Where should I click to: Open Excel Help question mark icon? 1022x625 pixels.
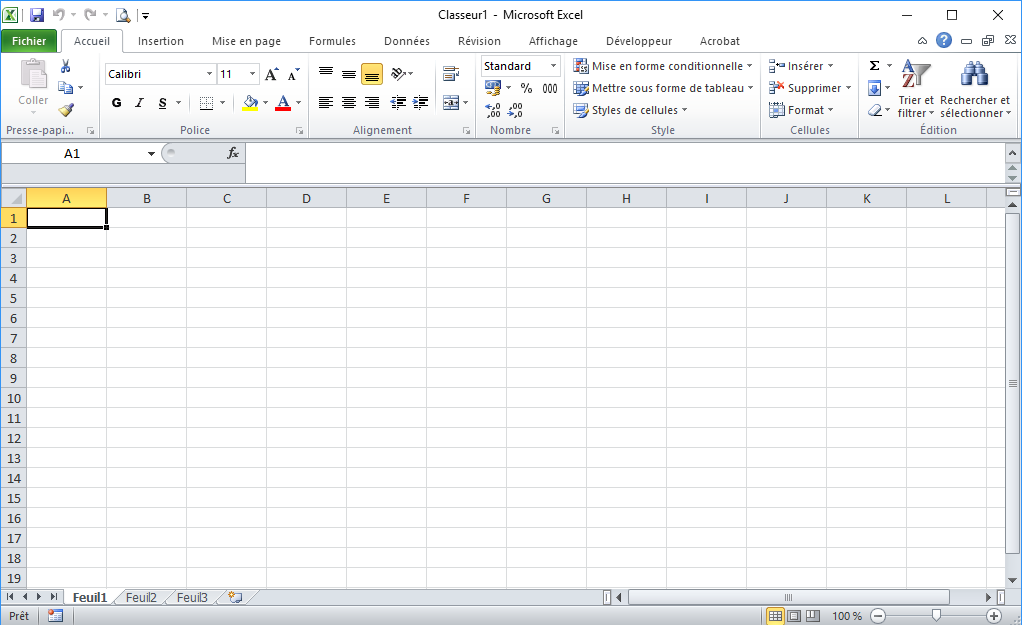(944, 41)
